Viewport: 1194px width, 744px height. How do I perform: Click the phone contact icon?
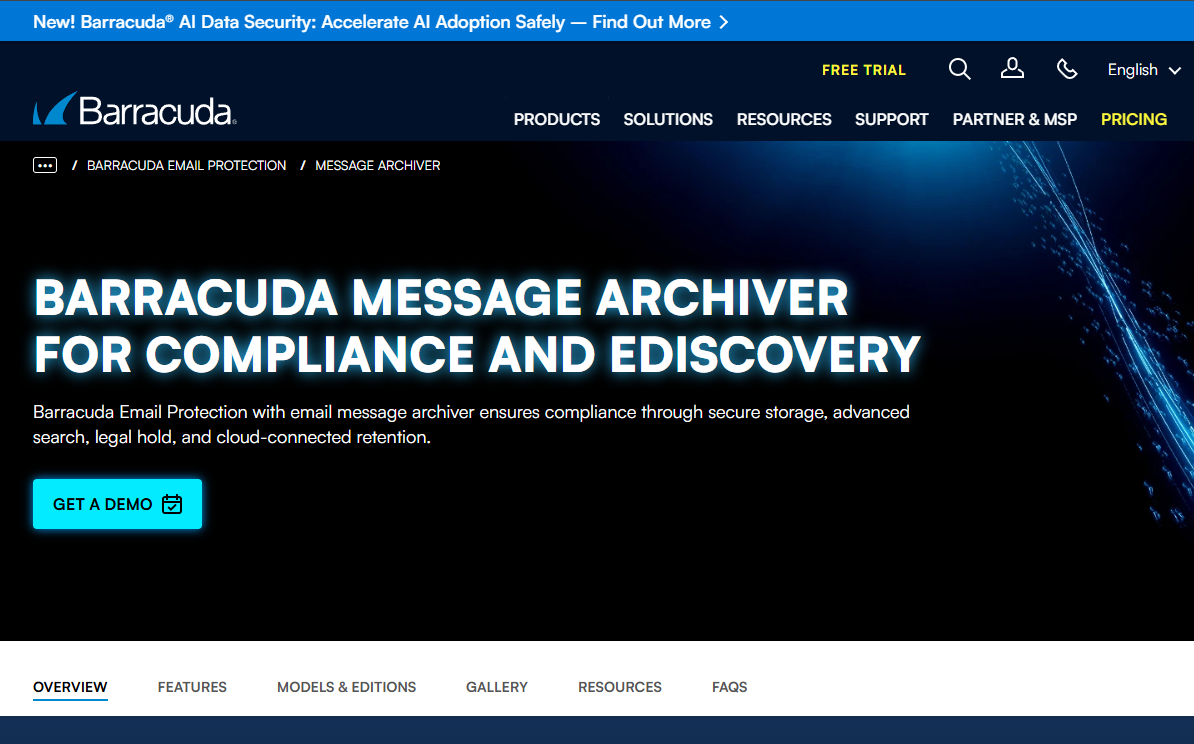click(1067, 69)
